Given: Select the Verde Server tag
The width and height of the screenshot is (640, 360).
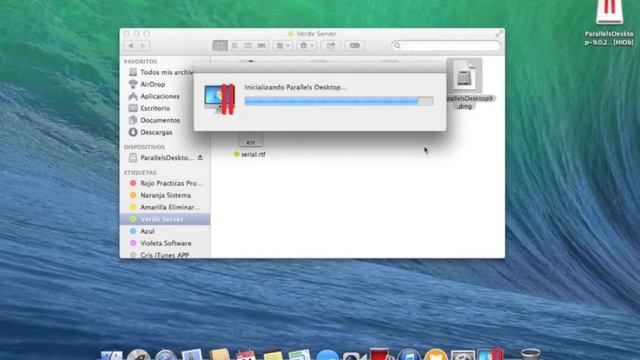Looking at the screenshot, I should (x=165, y=219).
